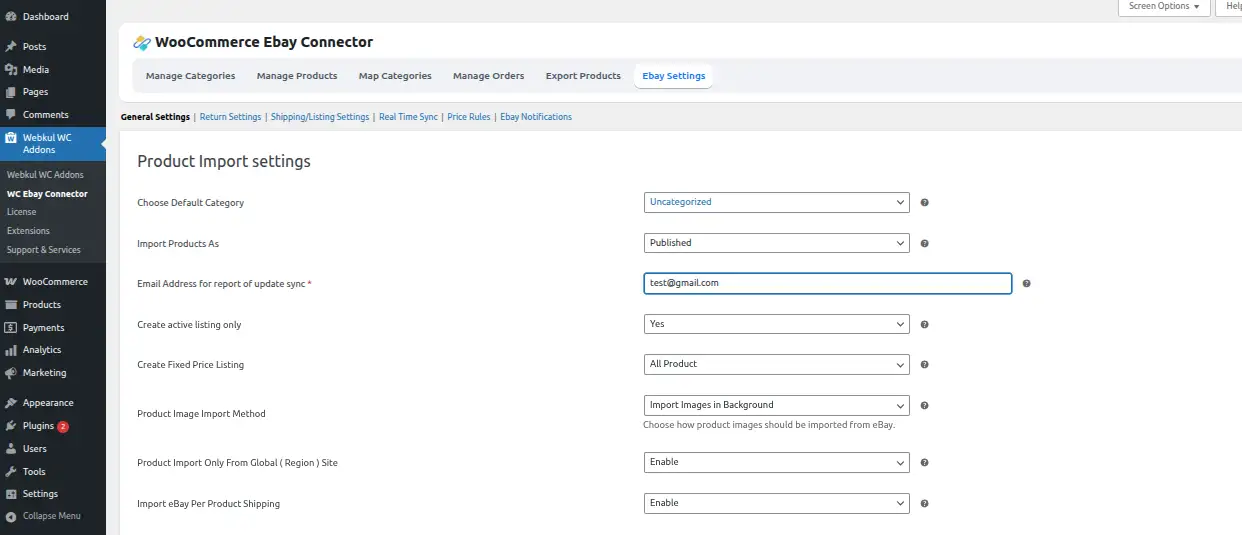Open the Export Products tab
1242x535 pixels.
583,76
